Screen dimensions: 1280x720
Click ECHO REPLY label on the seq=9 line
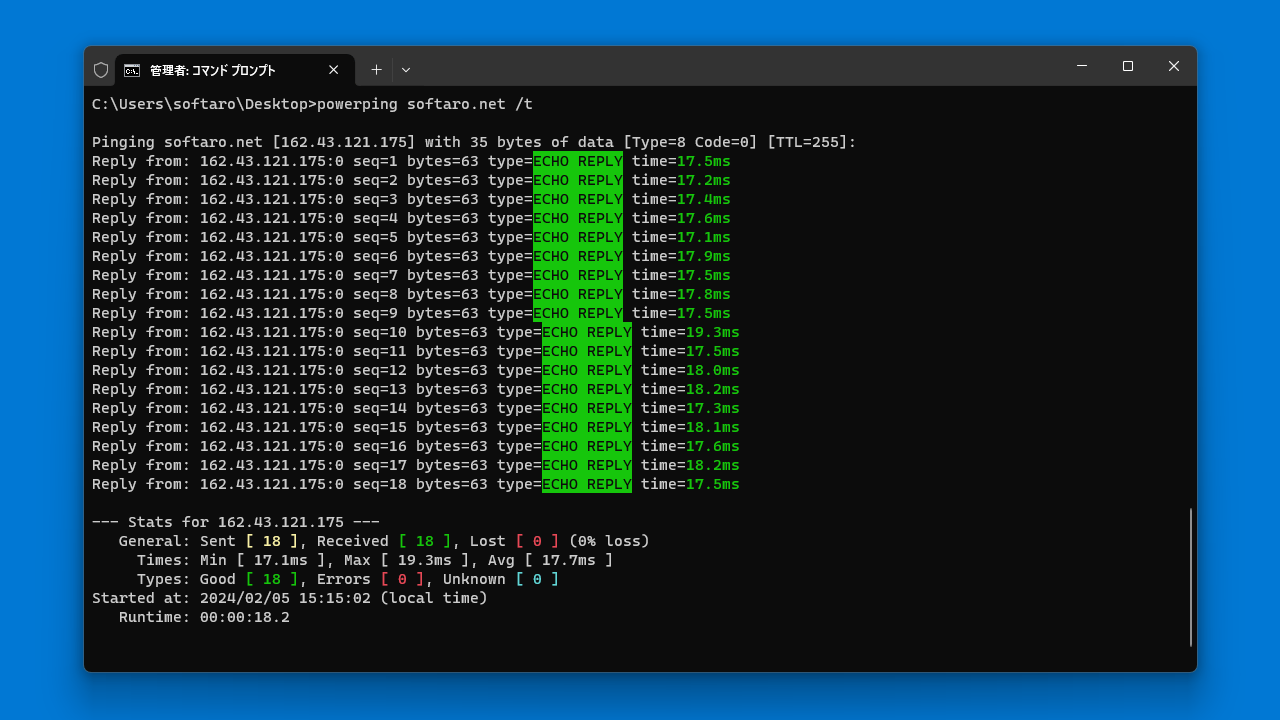click(x=578, y=313)
